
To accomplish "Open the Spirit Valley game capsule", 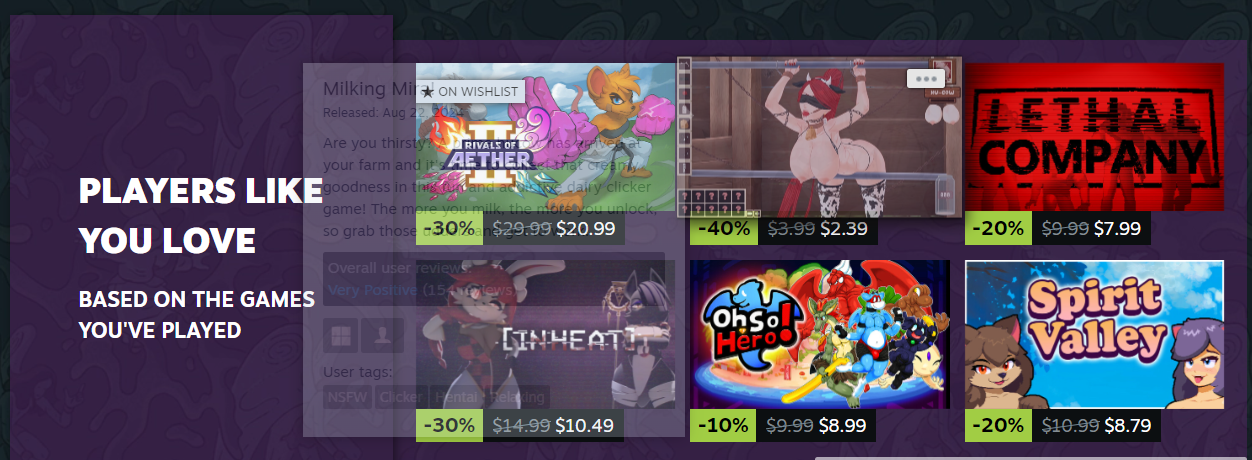I will (1094, 334).
